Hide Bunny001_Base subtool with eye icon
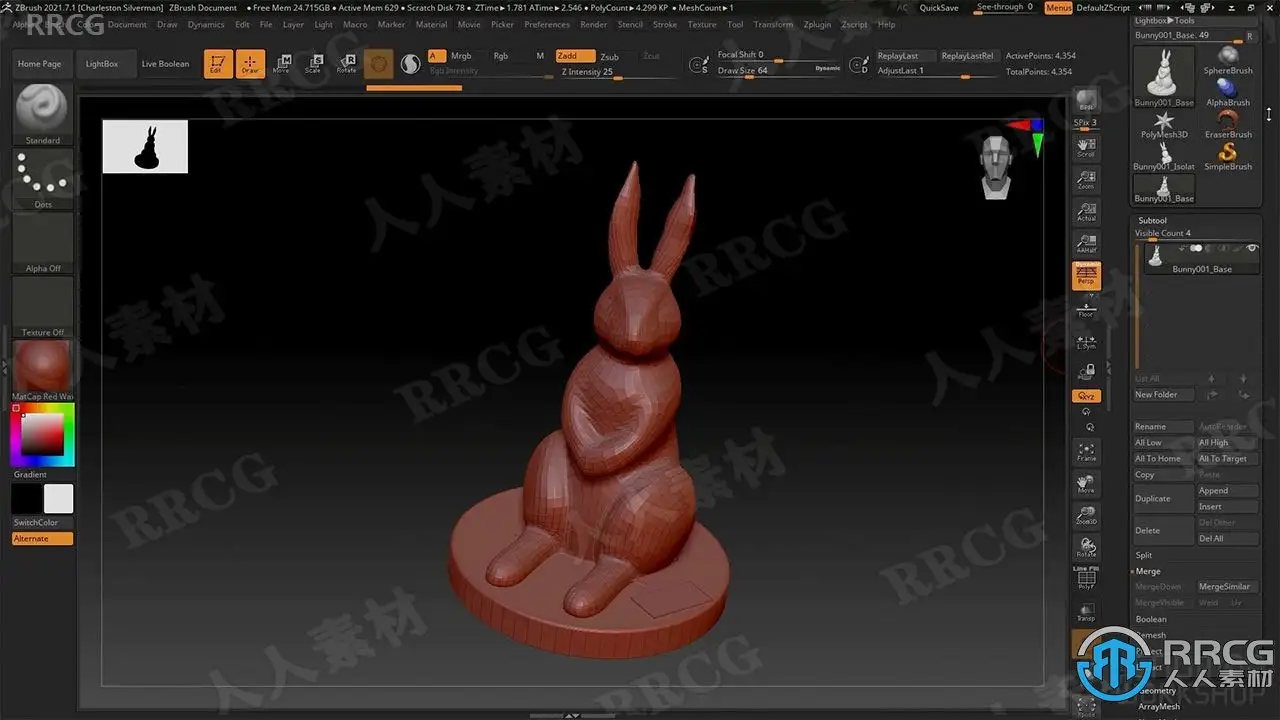This screenshot has height=720, width=1280. click(1250, 248)
